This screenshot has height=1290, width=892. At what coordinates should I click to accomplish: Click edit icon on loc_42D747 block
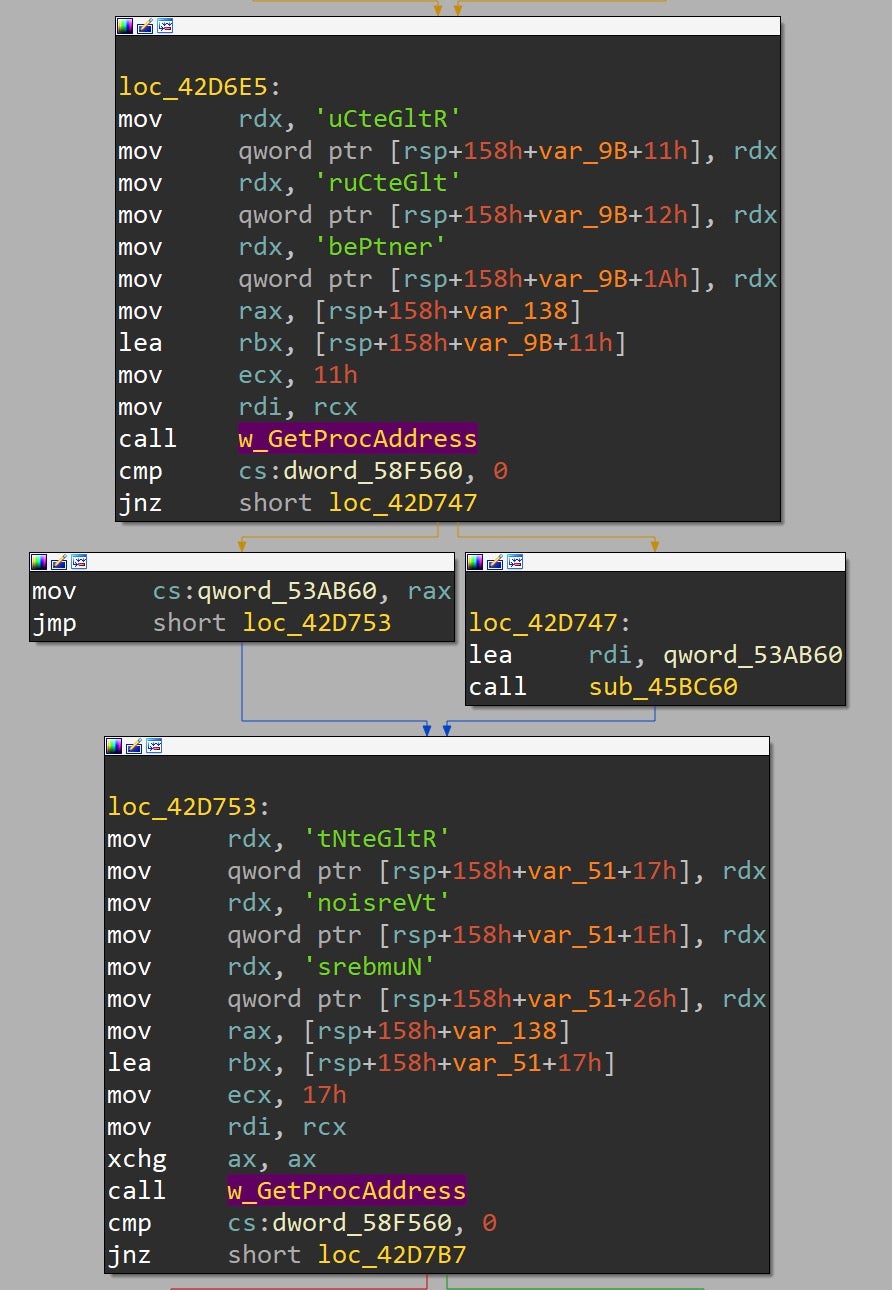(494, 562)
